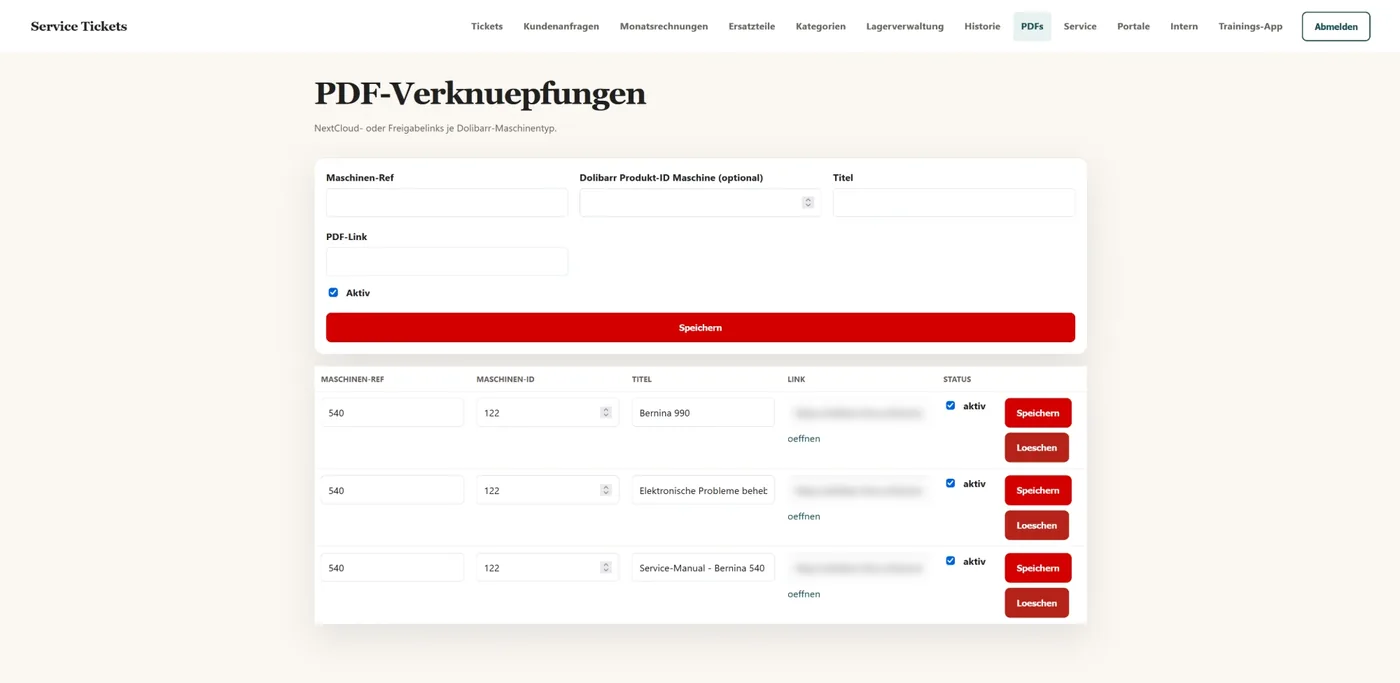The width and height of the screenshot is (1400, 683).
Task: Open oeffnen link for Bernina 990
Action: [x=804, y=438]
